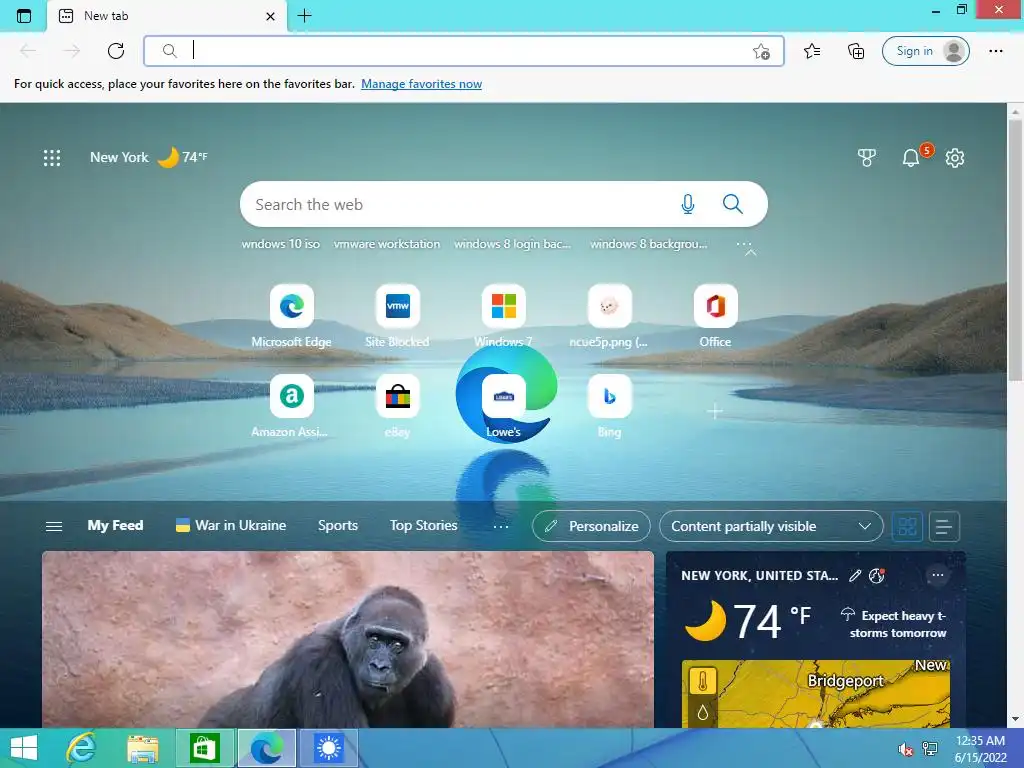Open the Bridgeport weather map
This screenshot has width=1024, height=768.
pos(816,694)
